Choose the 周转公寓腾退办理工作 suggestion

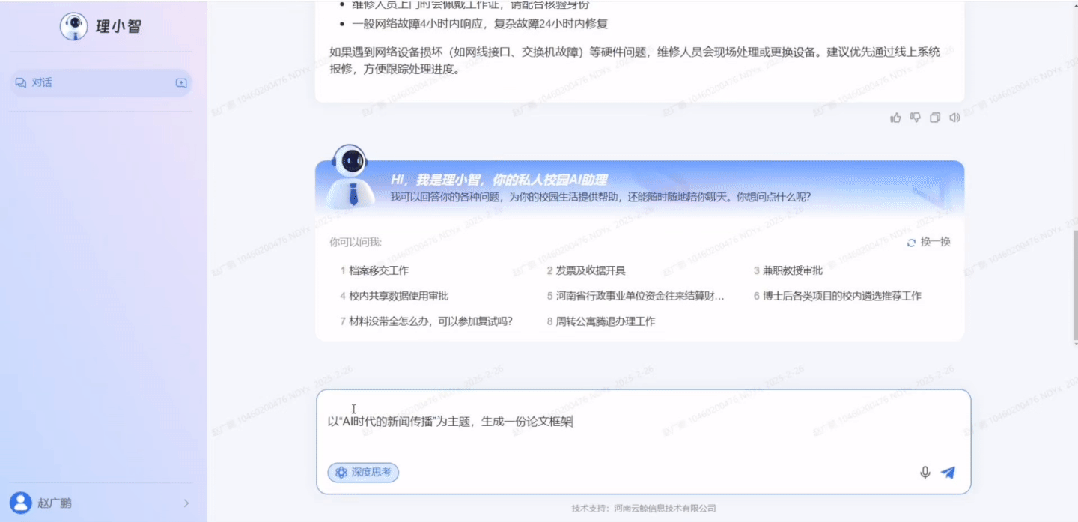click(605, 321)
